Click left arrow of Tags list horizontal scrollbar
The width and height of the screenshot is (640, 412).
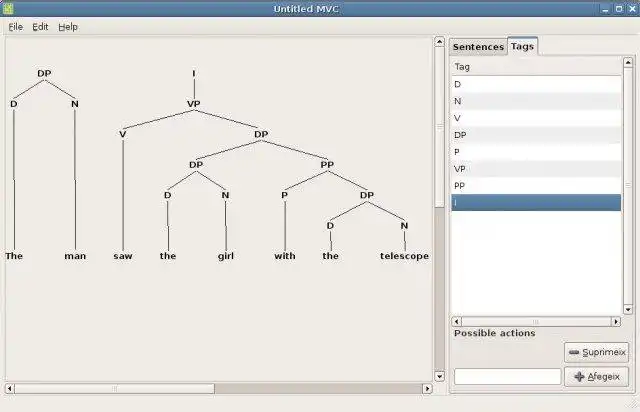coord(457,322)
